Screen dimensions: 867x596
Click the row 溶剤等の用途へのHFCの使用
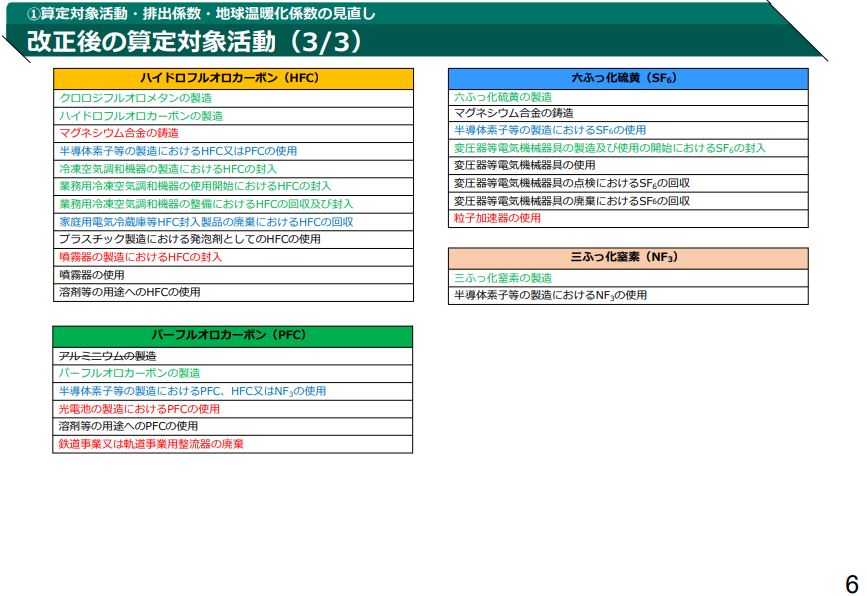click(233, 292)
